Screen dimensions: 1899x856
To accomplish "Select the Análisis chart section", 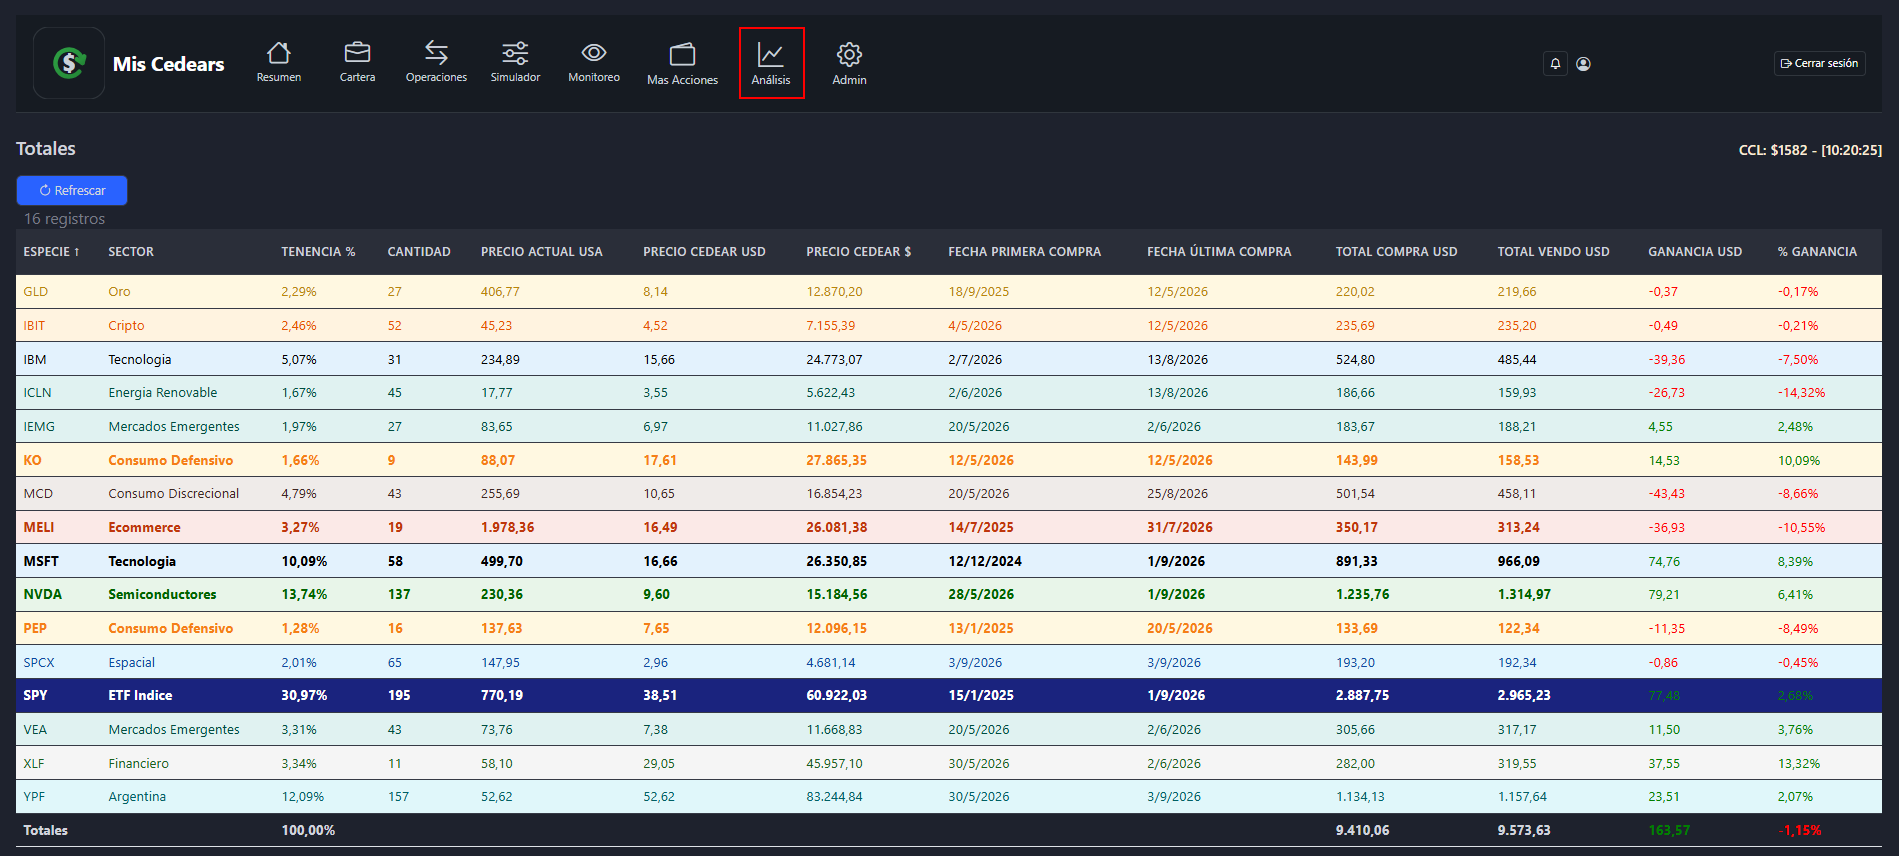I will point(771,63).
